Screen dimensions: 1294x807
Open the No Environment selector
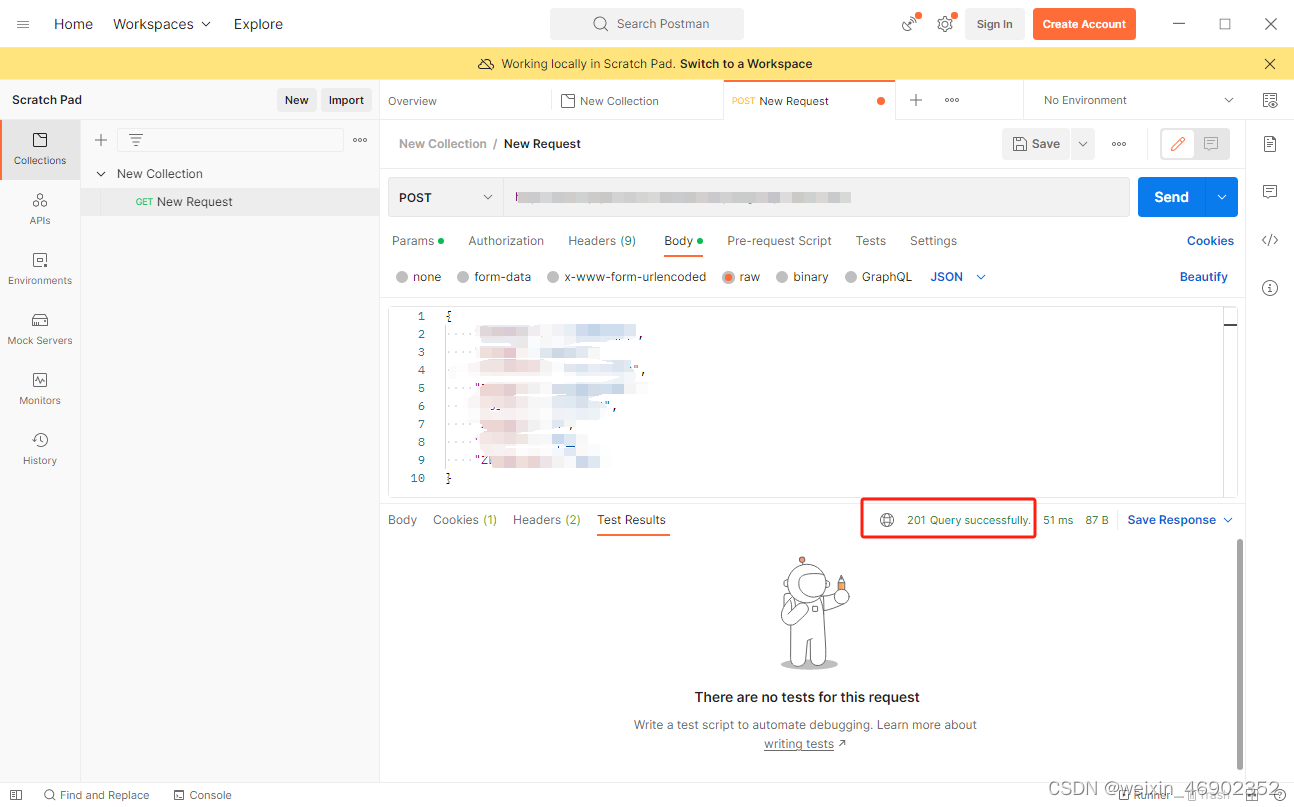[1135, 100]
